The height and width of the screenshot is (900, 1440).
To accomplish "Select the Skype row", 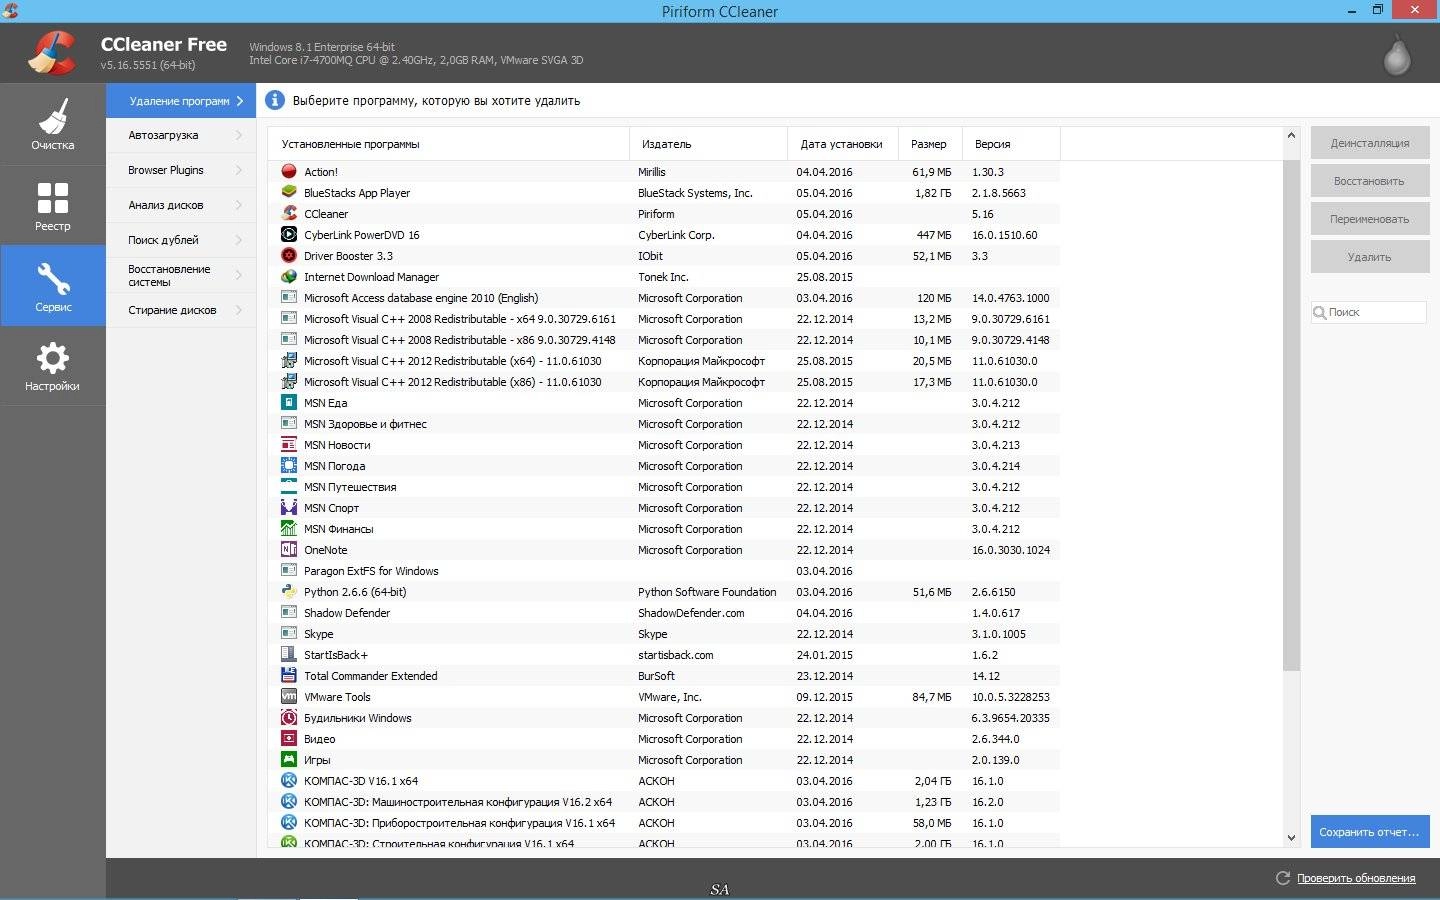I will 665,633.
